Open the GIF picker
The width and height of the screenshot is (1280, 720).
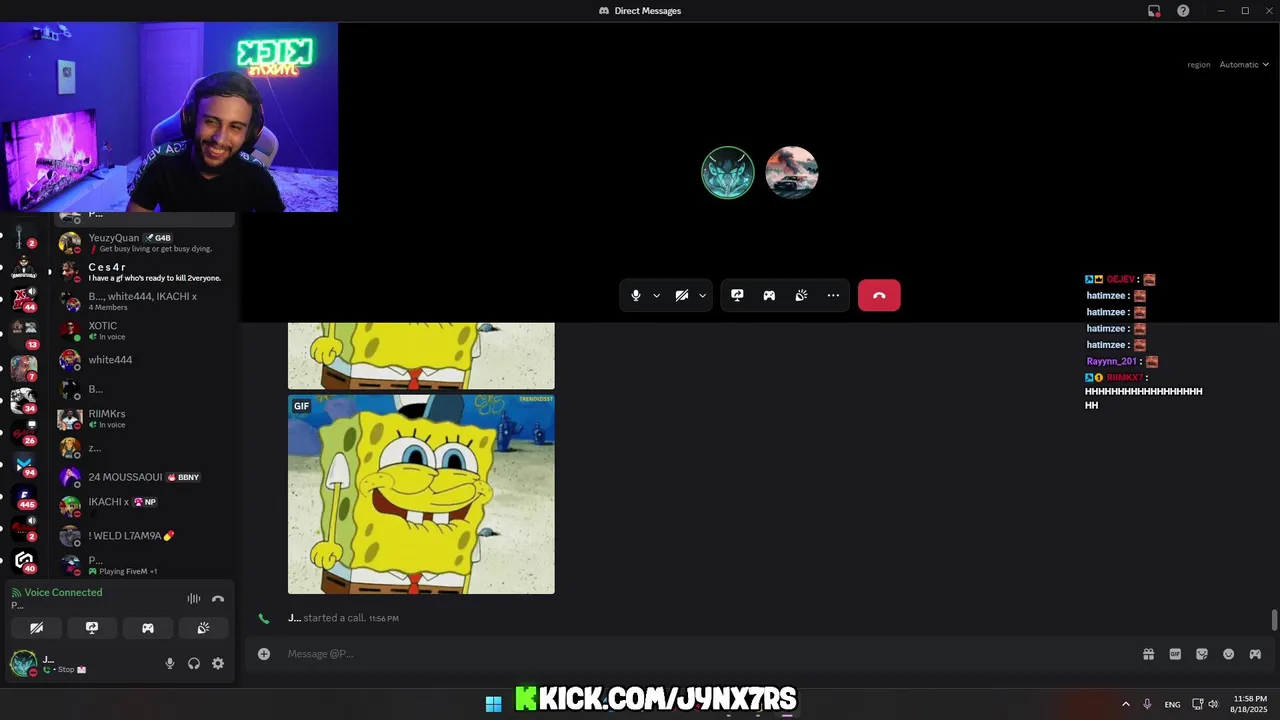pyautogui.click(x=1175, y=654)
